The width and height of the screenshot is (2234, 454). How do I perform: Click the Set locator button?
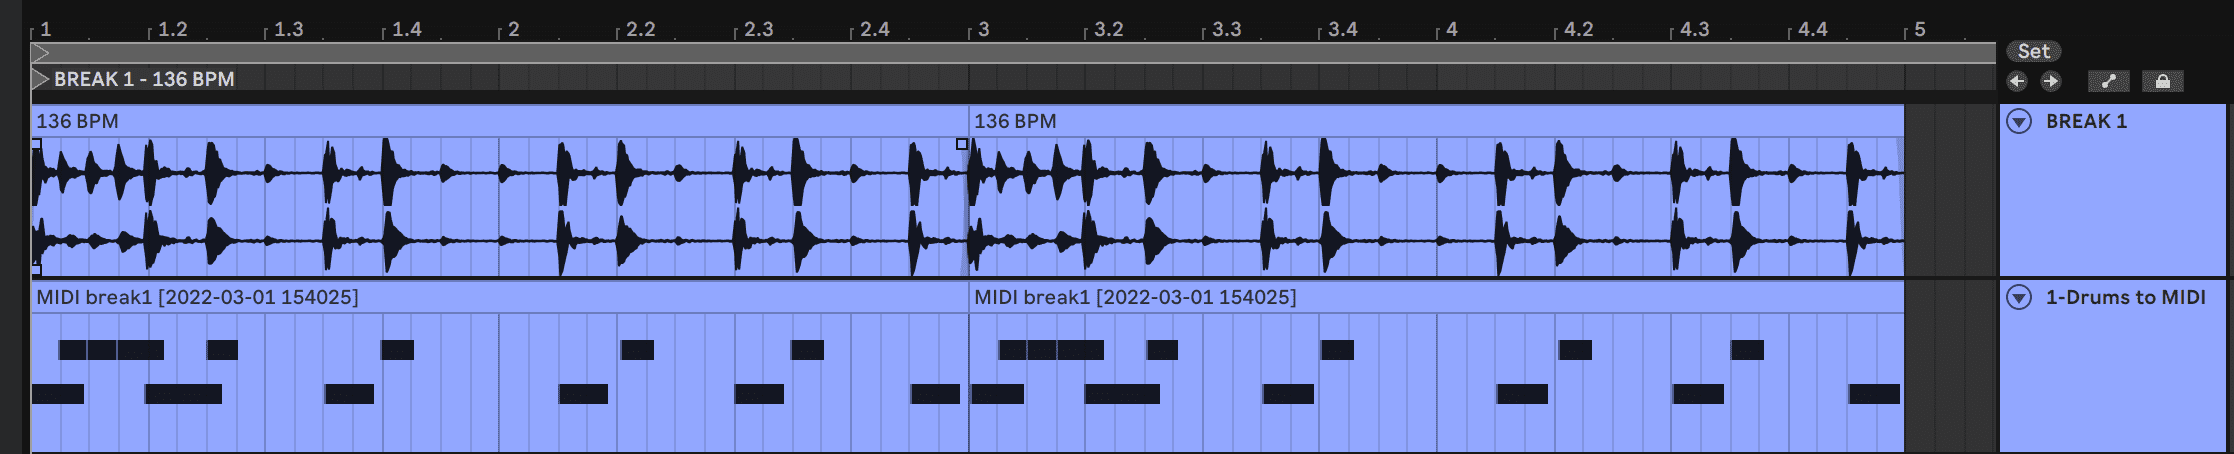click(2033, 51)
